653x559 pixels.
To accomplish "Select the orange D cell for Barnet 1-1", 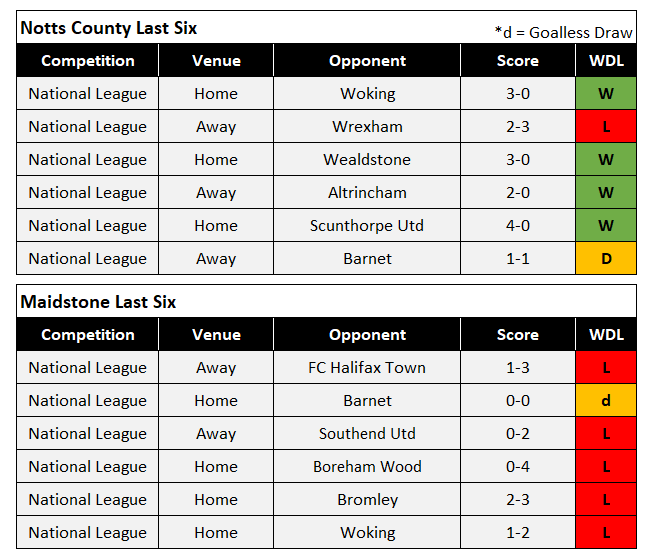I will (x=605, y=259).
